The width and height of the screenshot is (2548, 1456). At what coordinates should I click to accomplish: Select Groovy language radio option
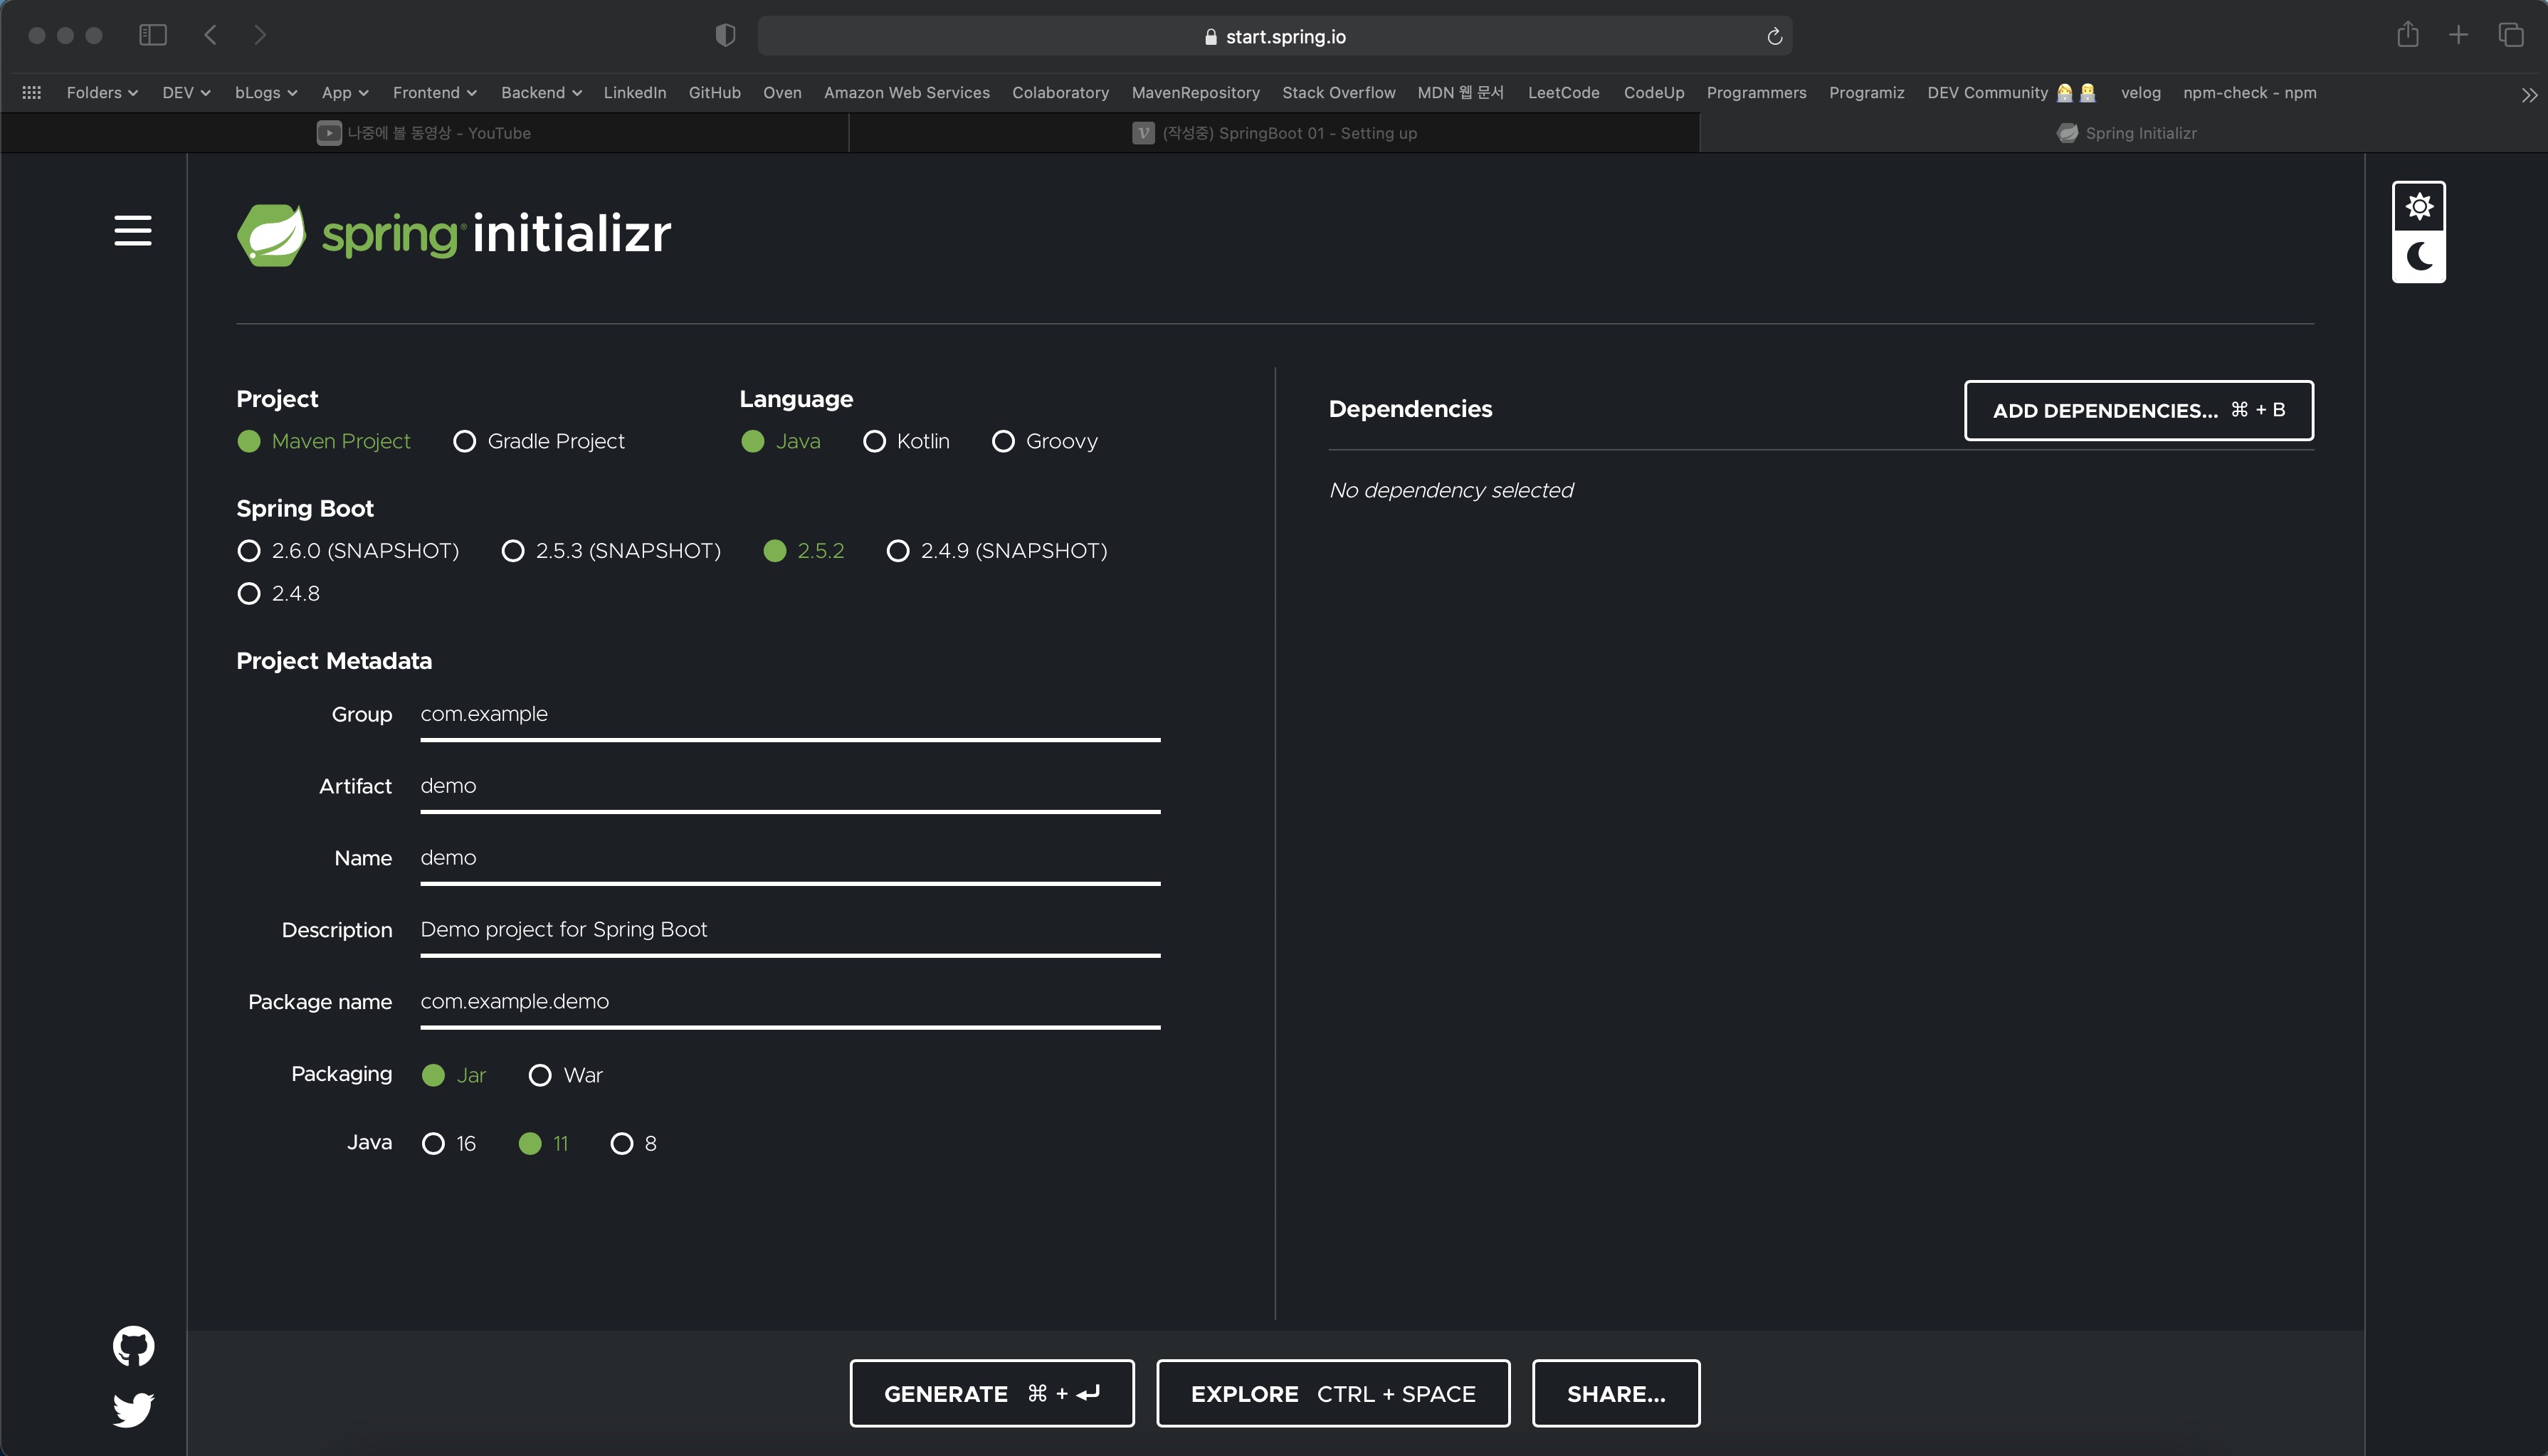pyautogui.click(x=1044, y=441)
